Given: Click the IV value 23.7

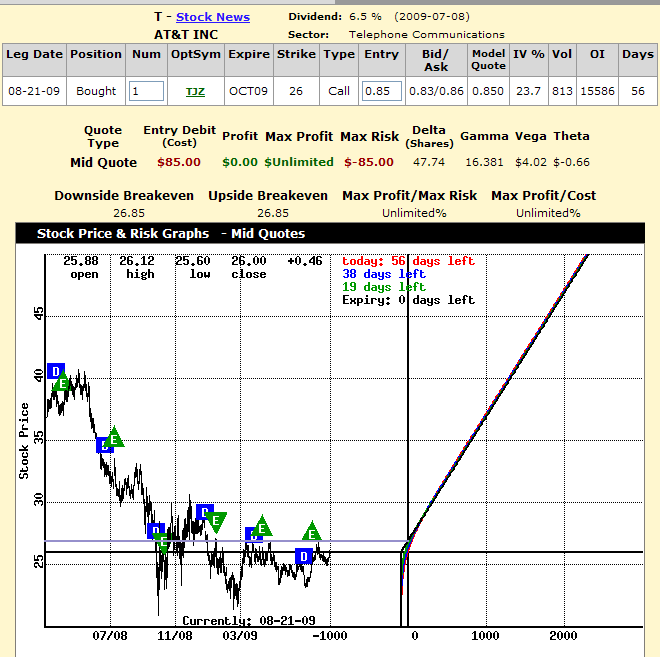Looking at the screenshot, I should [x=528, y=91].
